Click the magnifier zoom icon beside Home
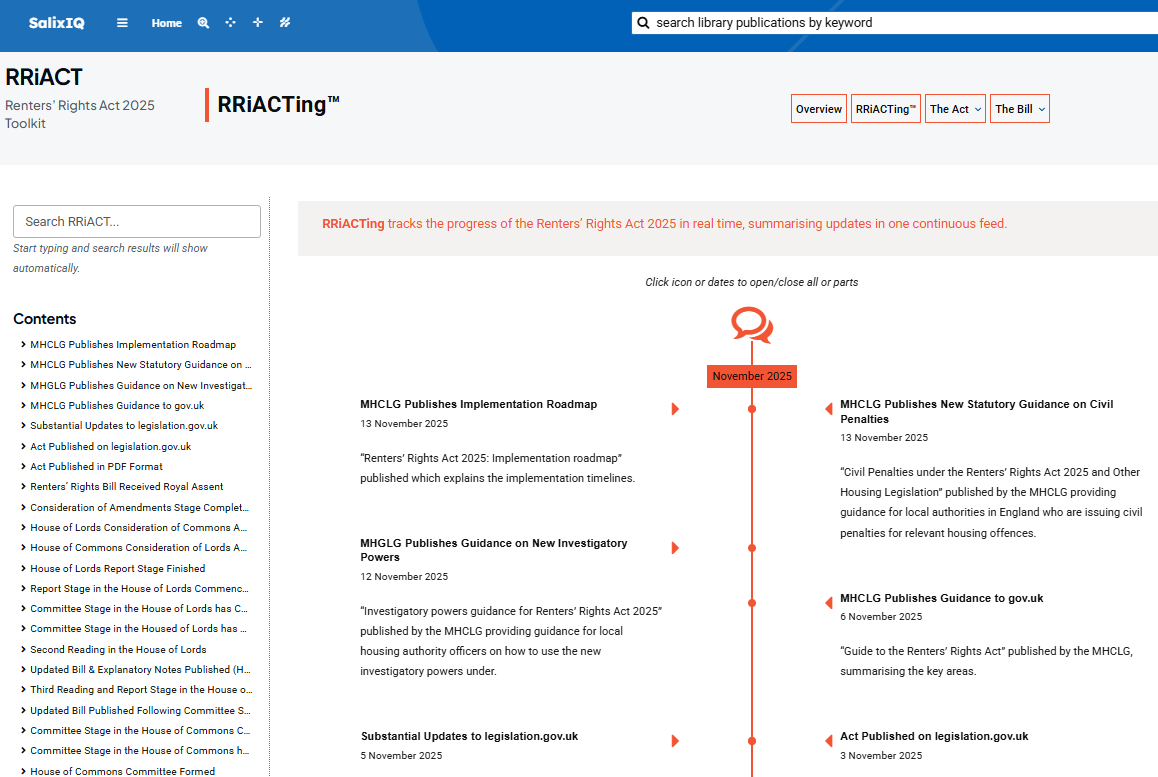 click(x=203, y=23)
